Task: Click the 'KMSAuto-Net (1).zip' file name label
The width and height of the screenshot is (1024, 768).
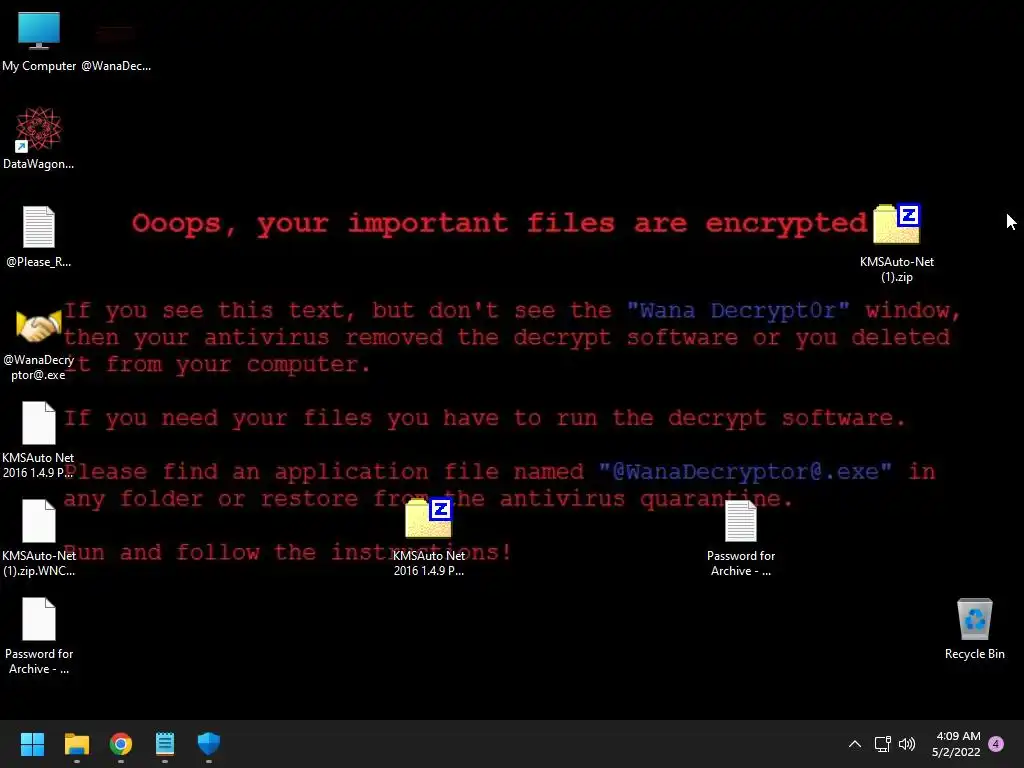Action: click(897, 269)
